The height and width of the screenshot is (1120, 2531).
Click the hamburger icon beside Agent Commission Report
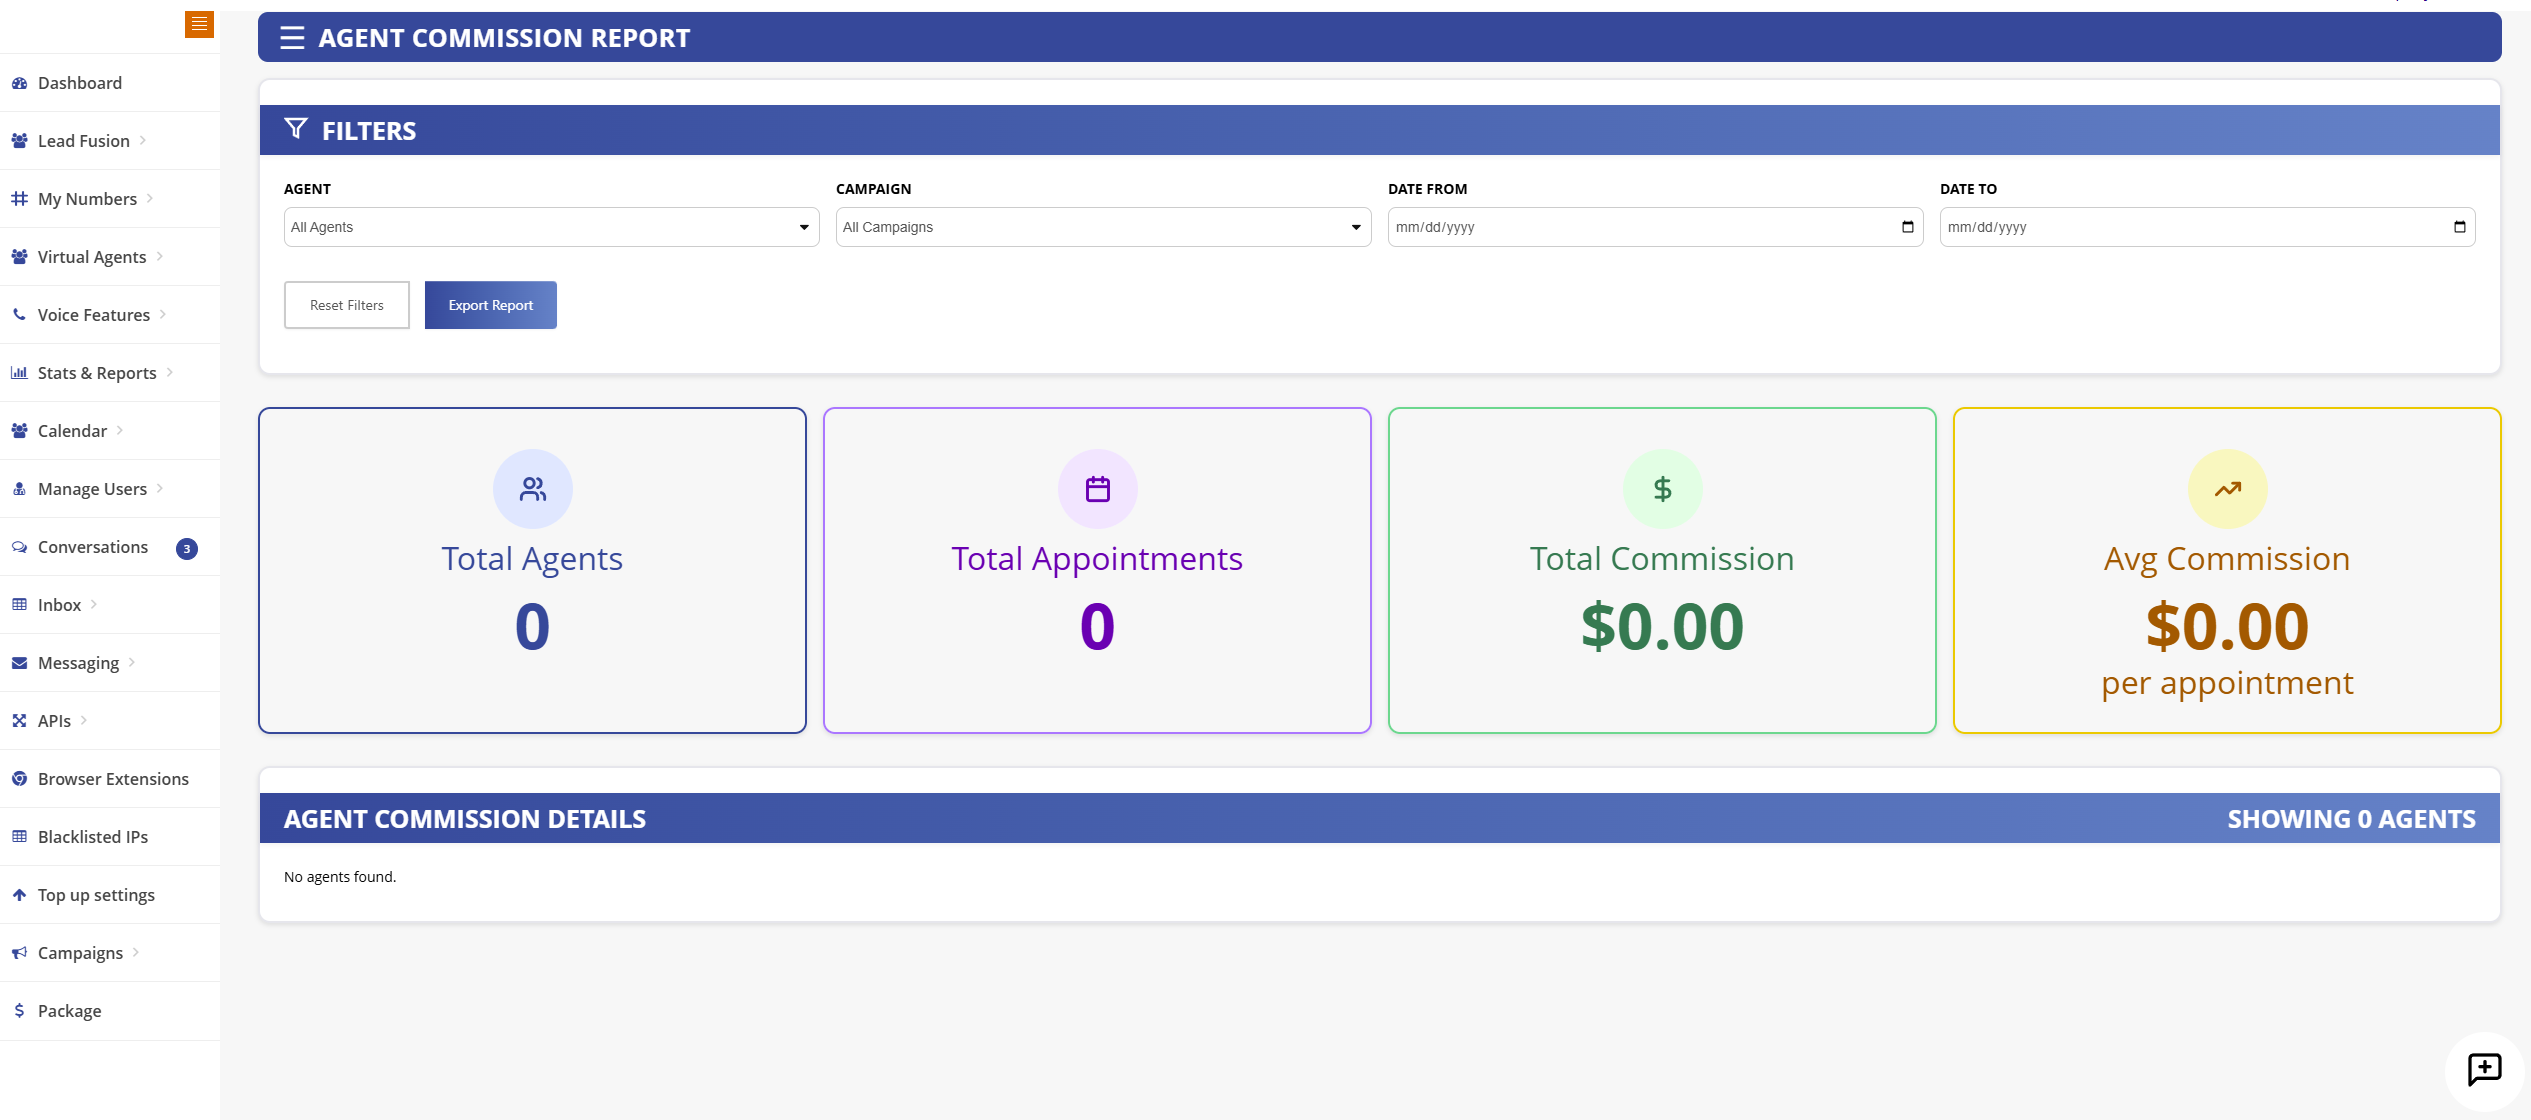(x=292, y=38)
